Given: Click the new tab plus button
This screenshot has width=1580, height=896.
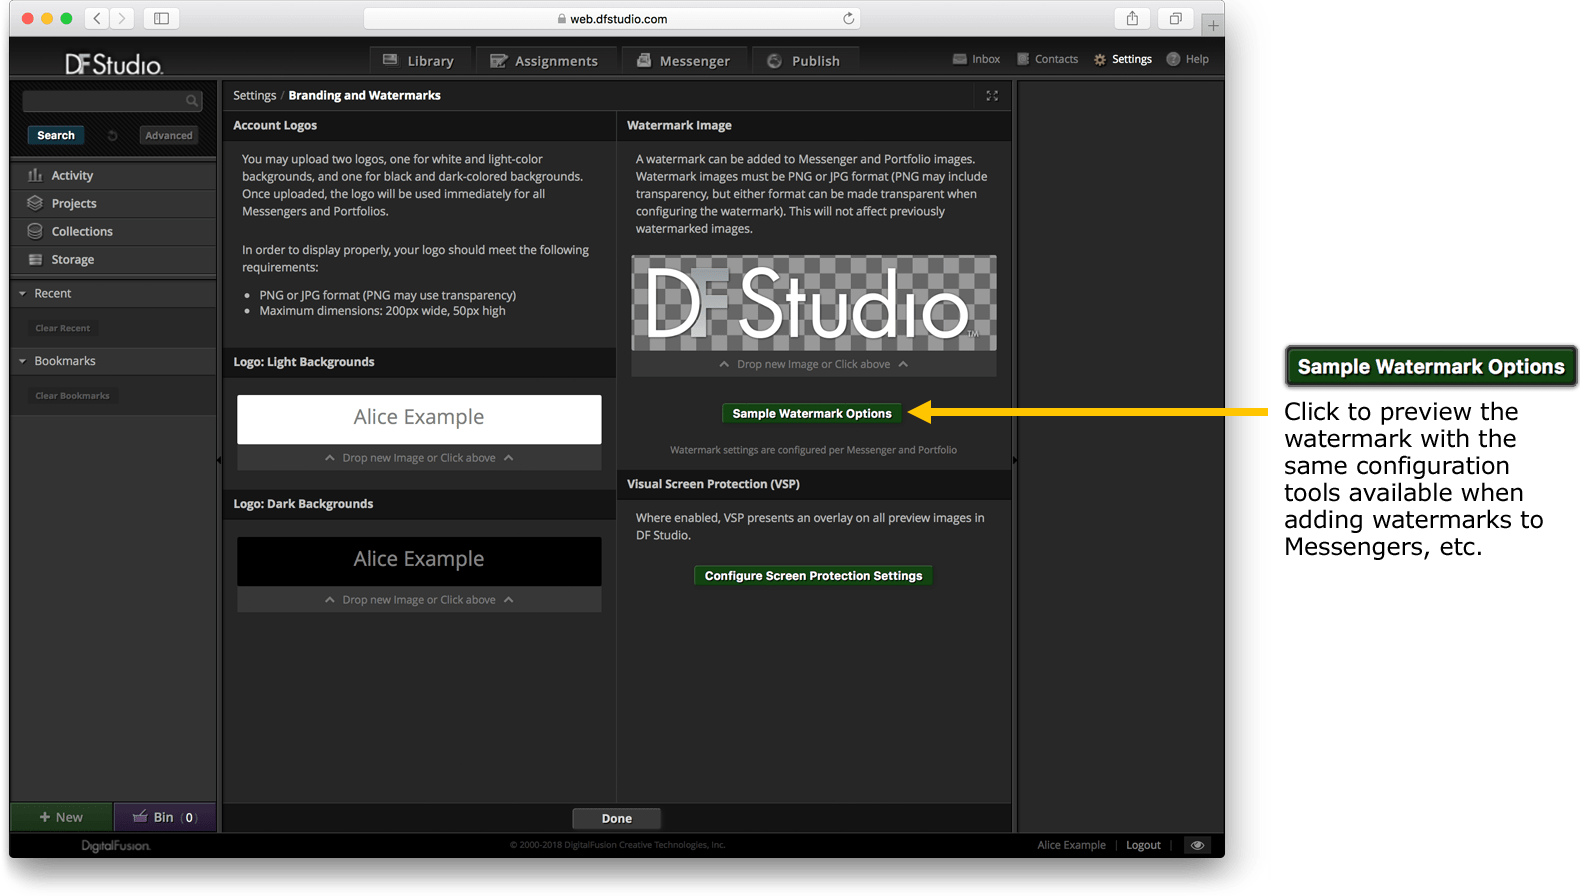Looking at the screenshot, I should (1213, 26).
